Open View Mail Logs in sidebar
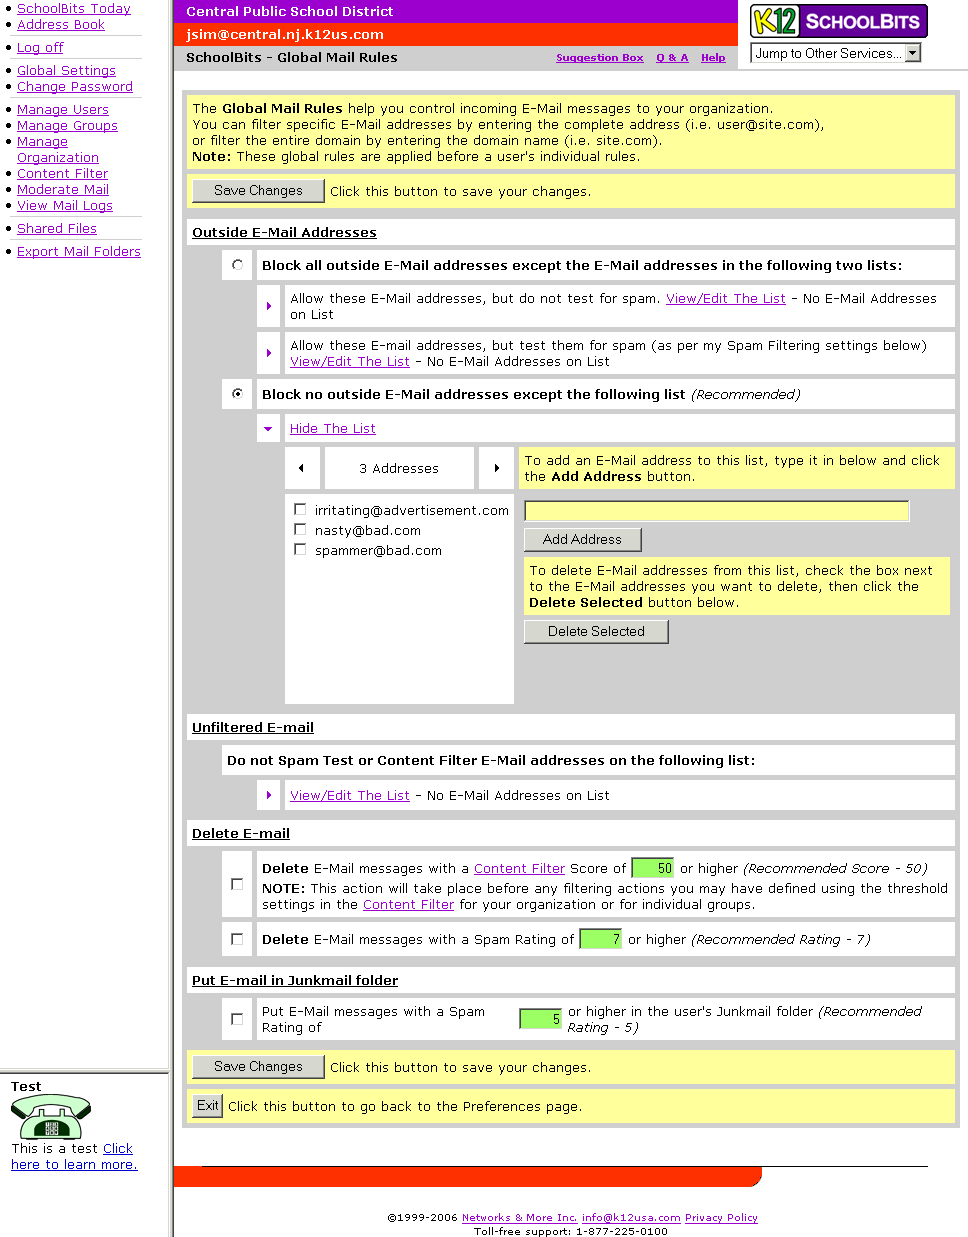 coord(65,205)
